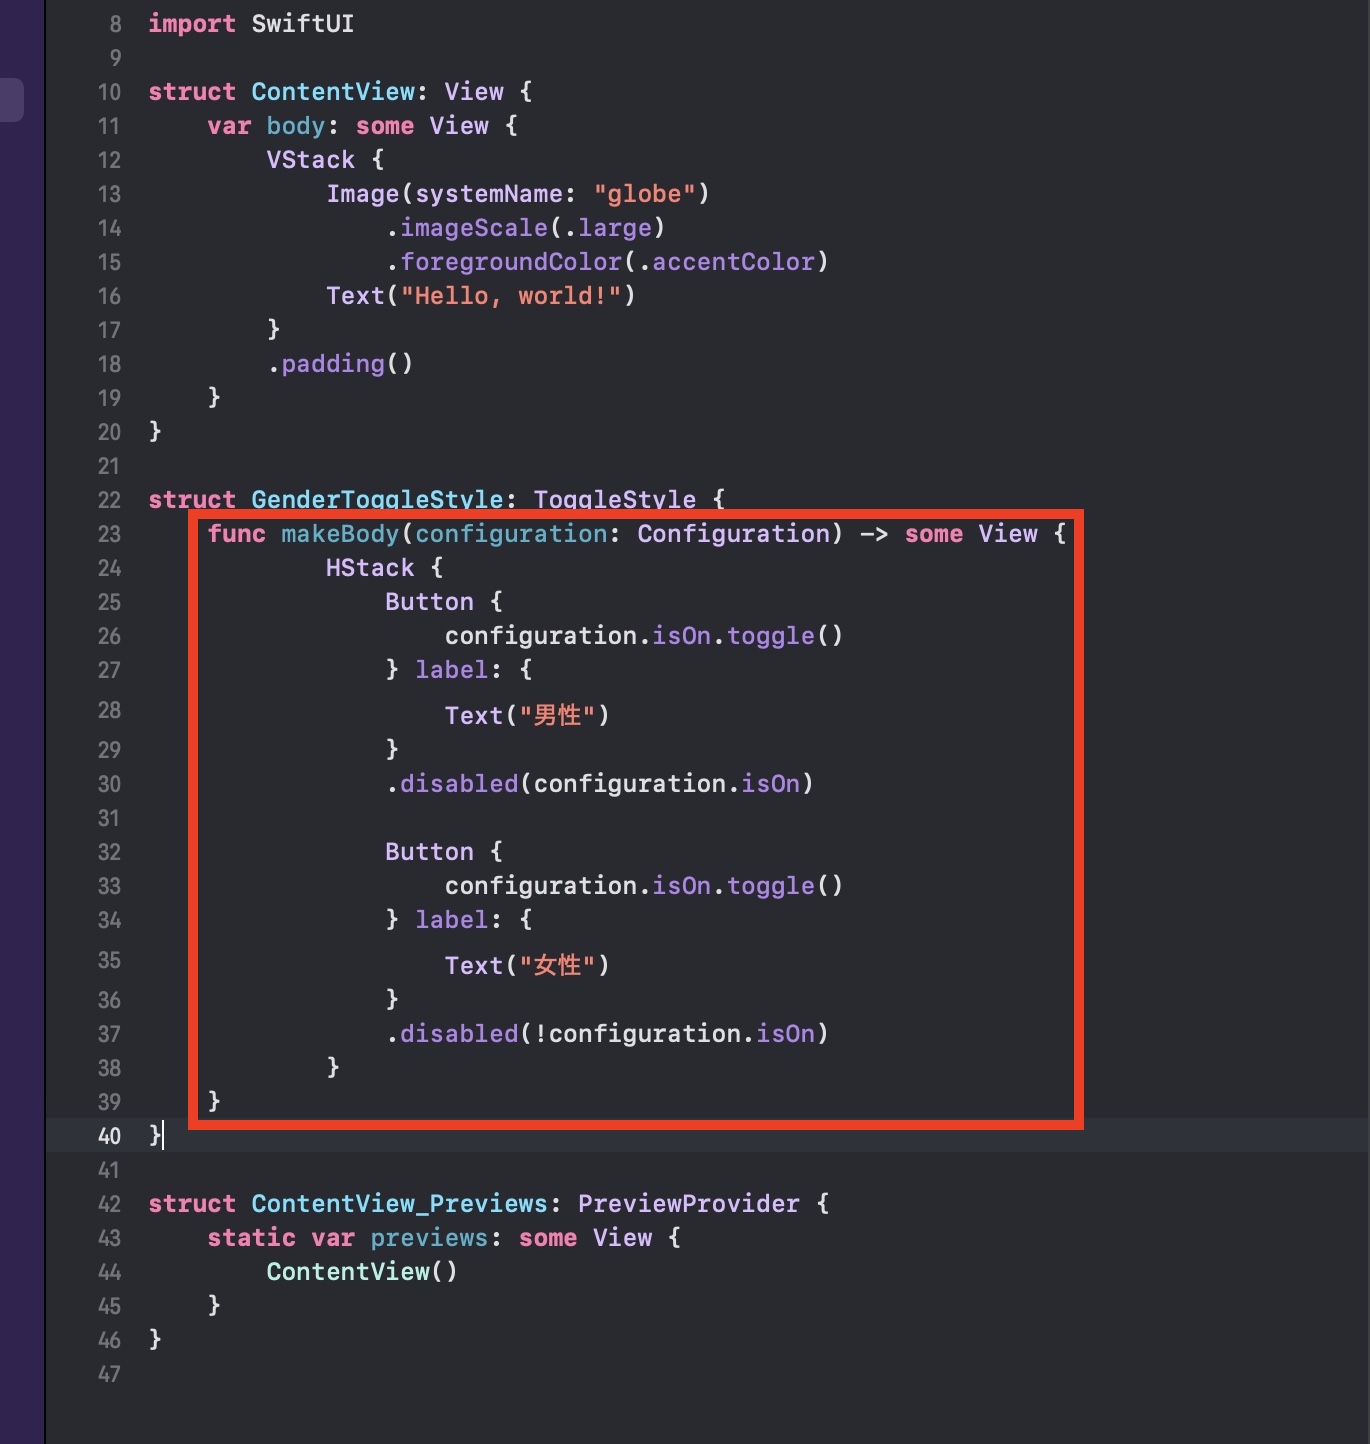Click the 'SwiftUI' module name
The height and width of the screenshot is (1444, 1370).
click(303, 24)
